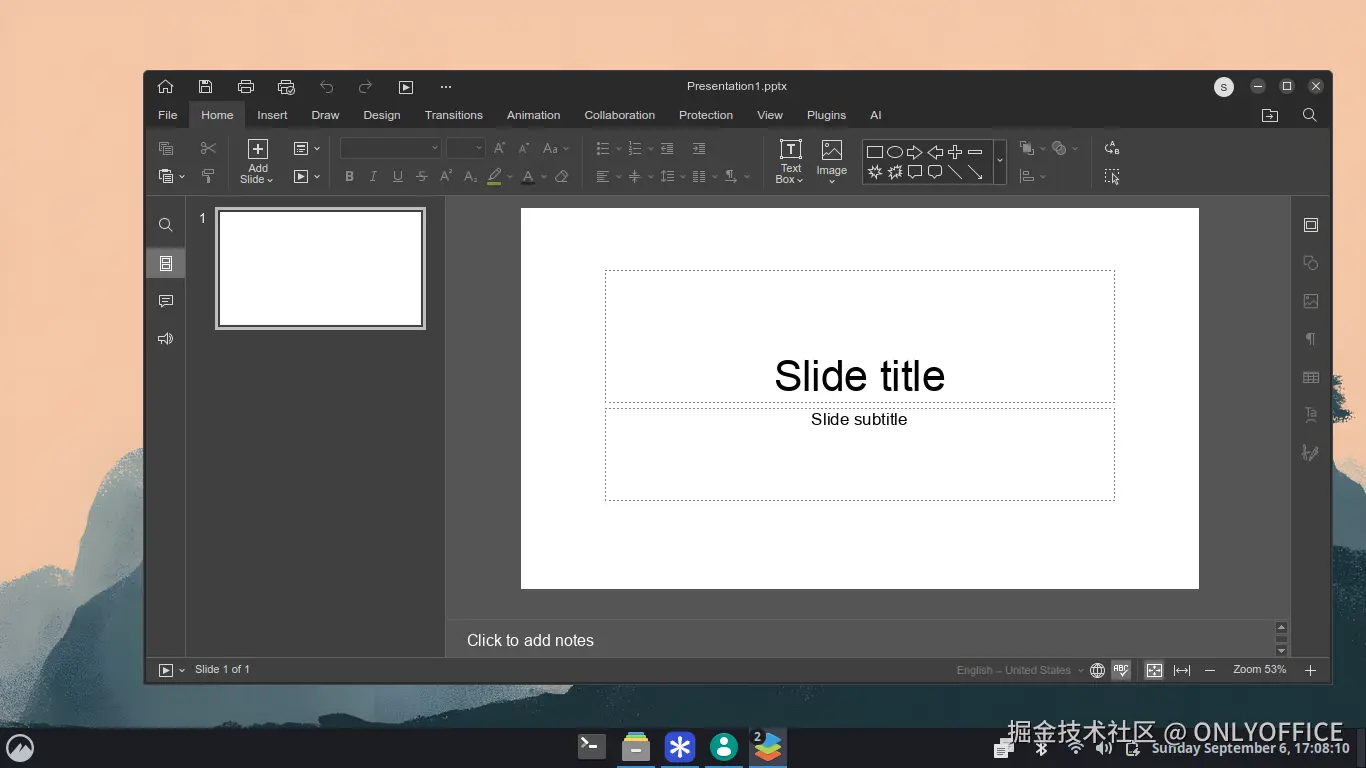This screenshot has height=768, width=1366.
Task: Toggle Fit to slide in status bar
Action: [x=1154, y=670]
